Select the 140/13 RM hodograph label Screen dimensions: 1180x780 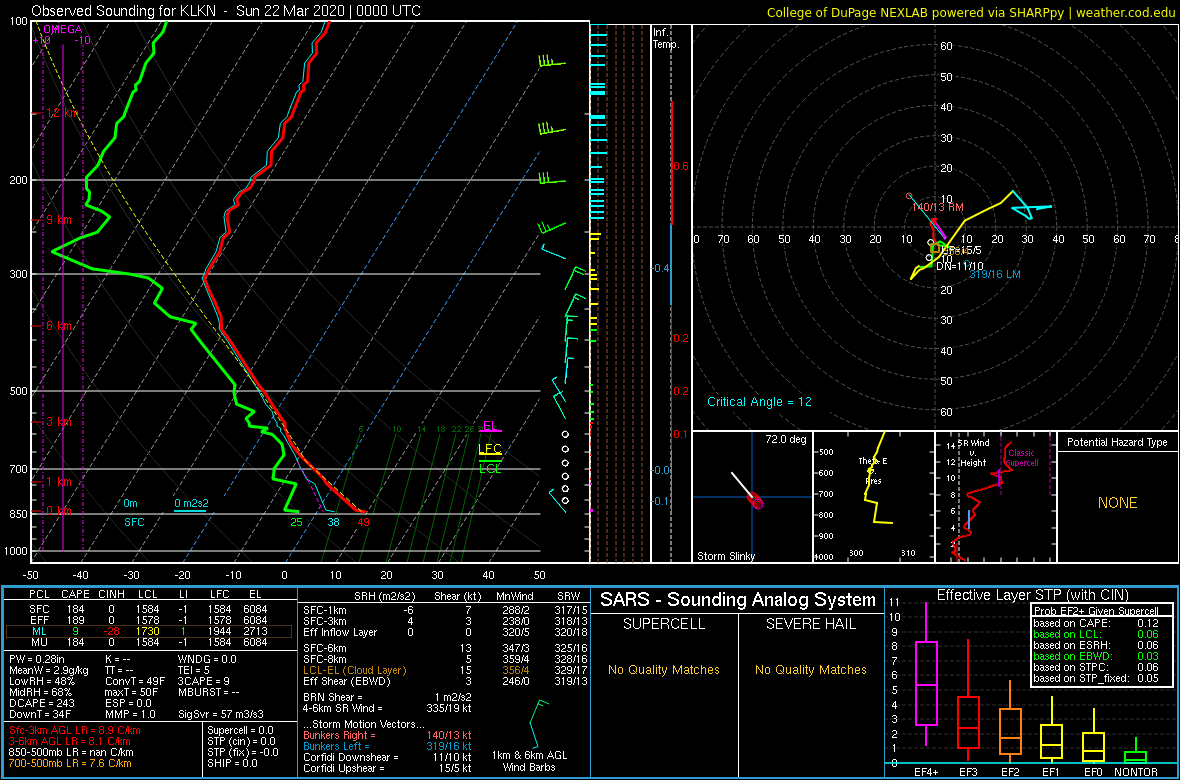click(937, 208)
